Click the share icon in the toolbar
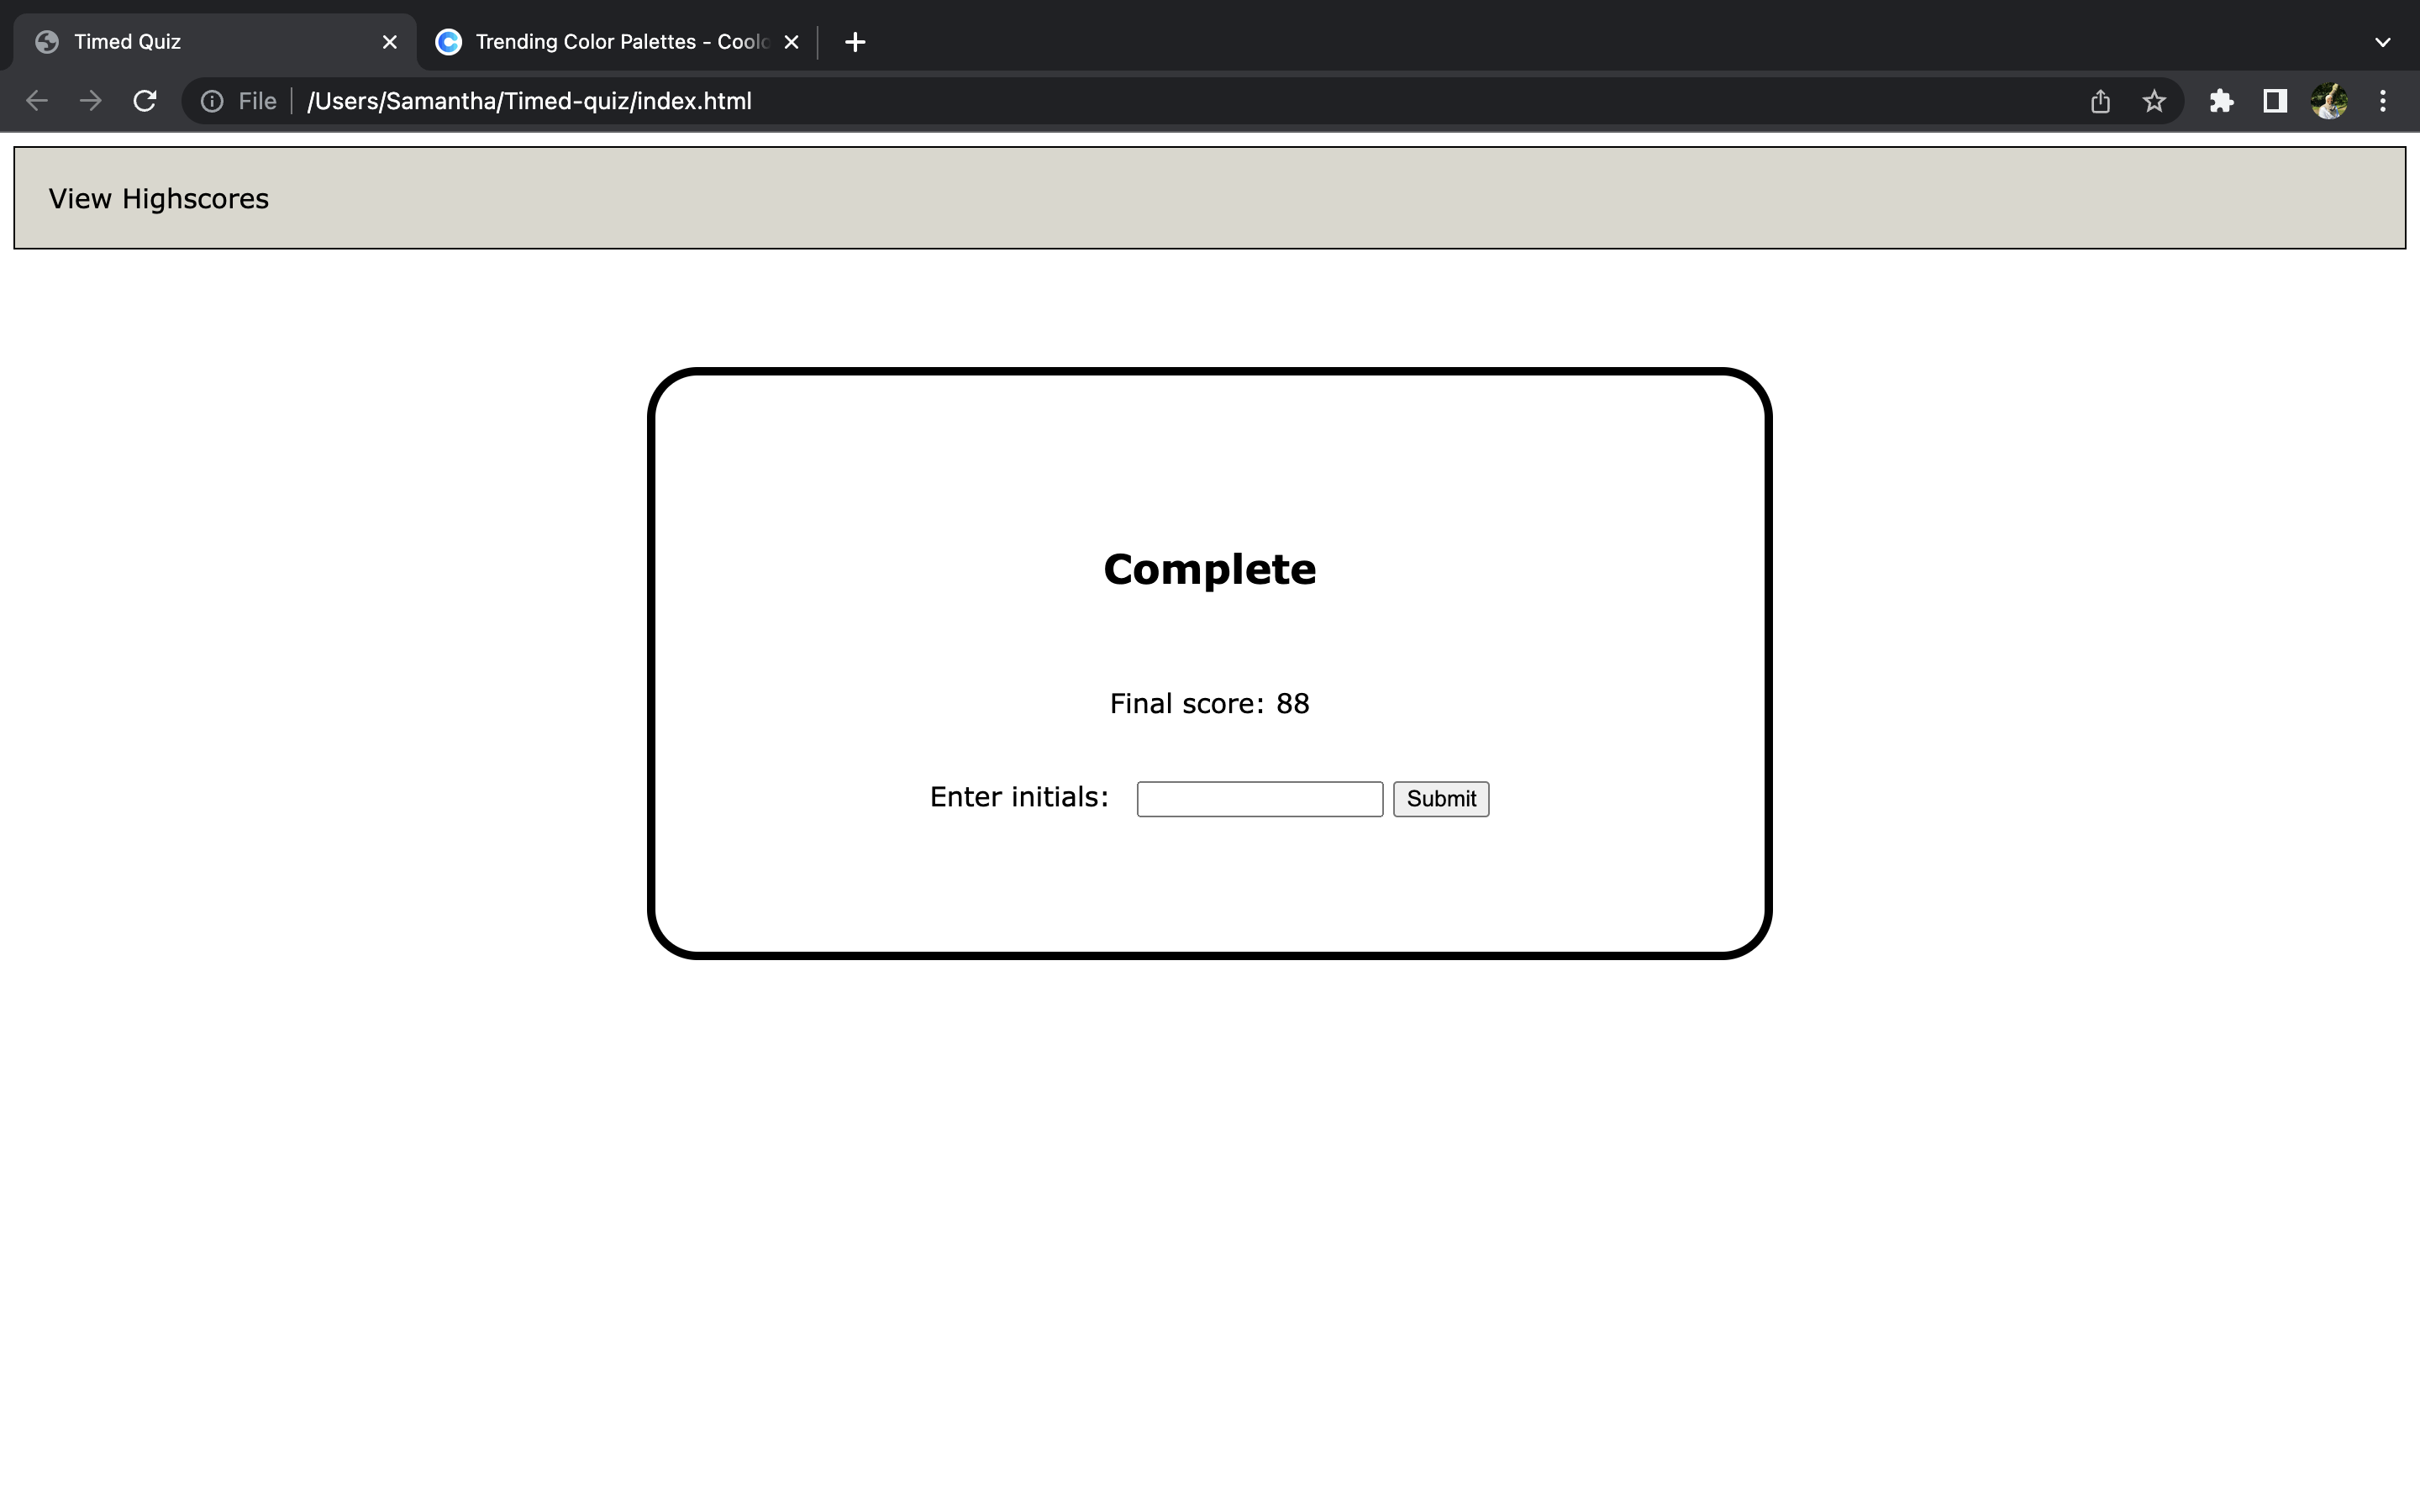The image size is (2420, 1512). 2099,100
